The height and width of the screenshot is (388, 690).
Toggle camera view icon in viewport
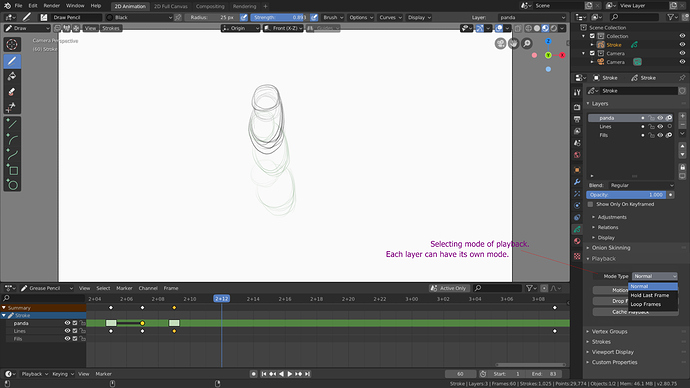(x=500, y=44)
